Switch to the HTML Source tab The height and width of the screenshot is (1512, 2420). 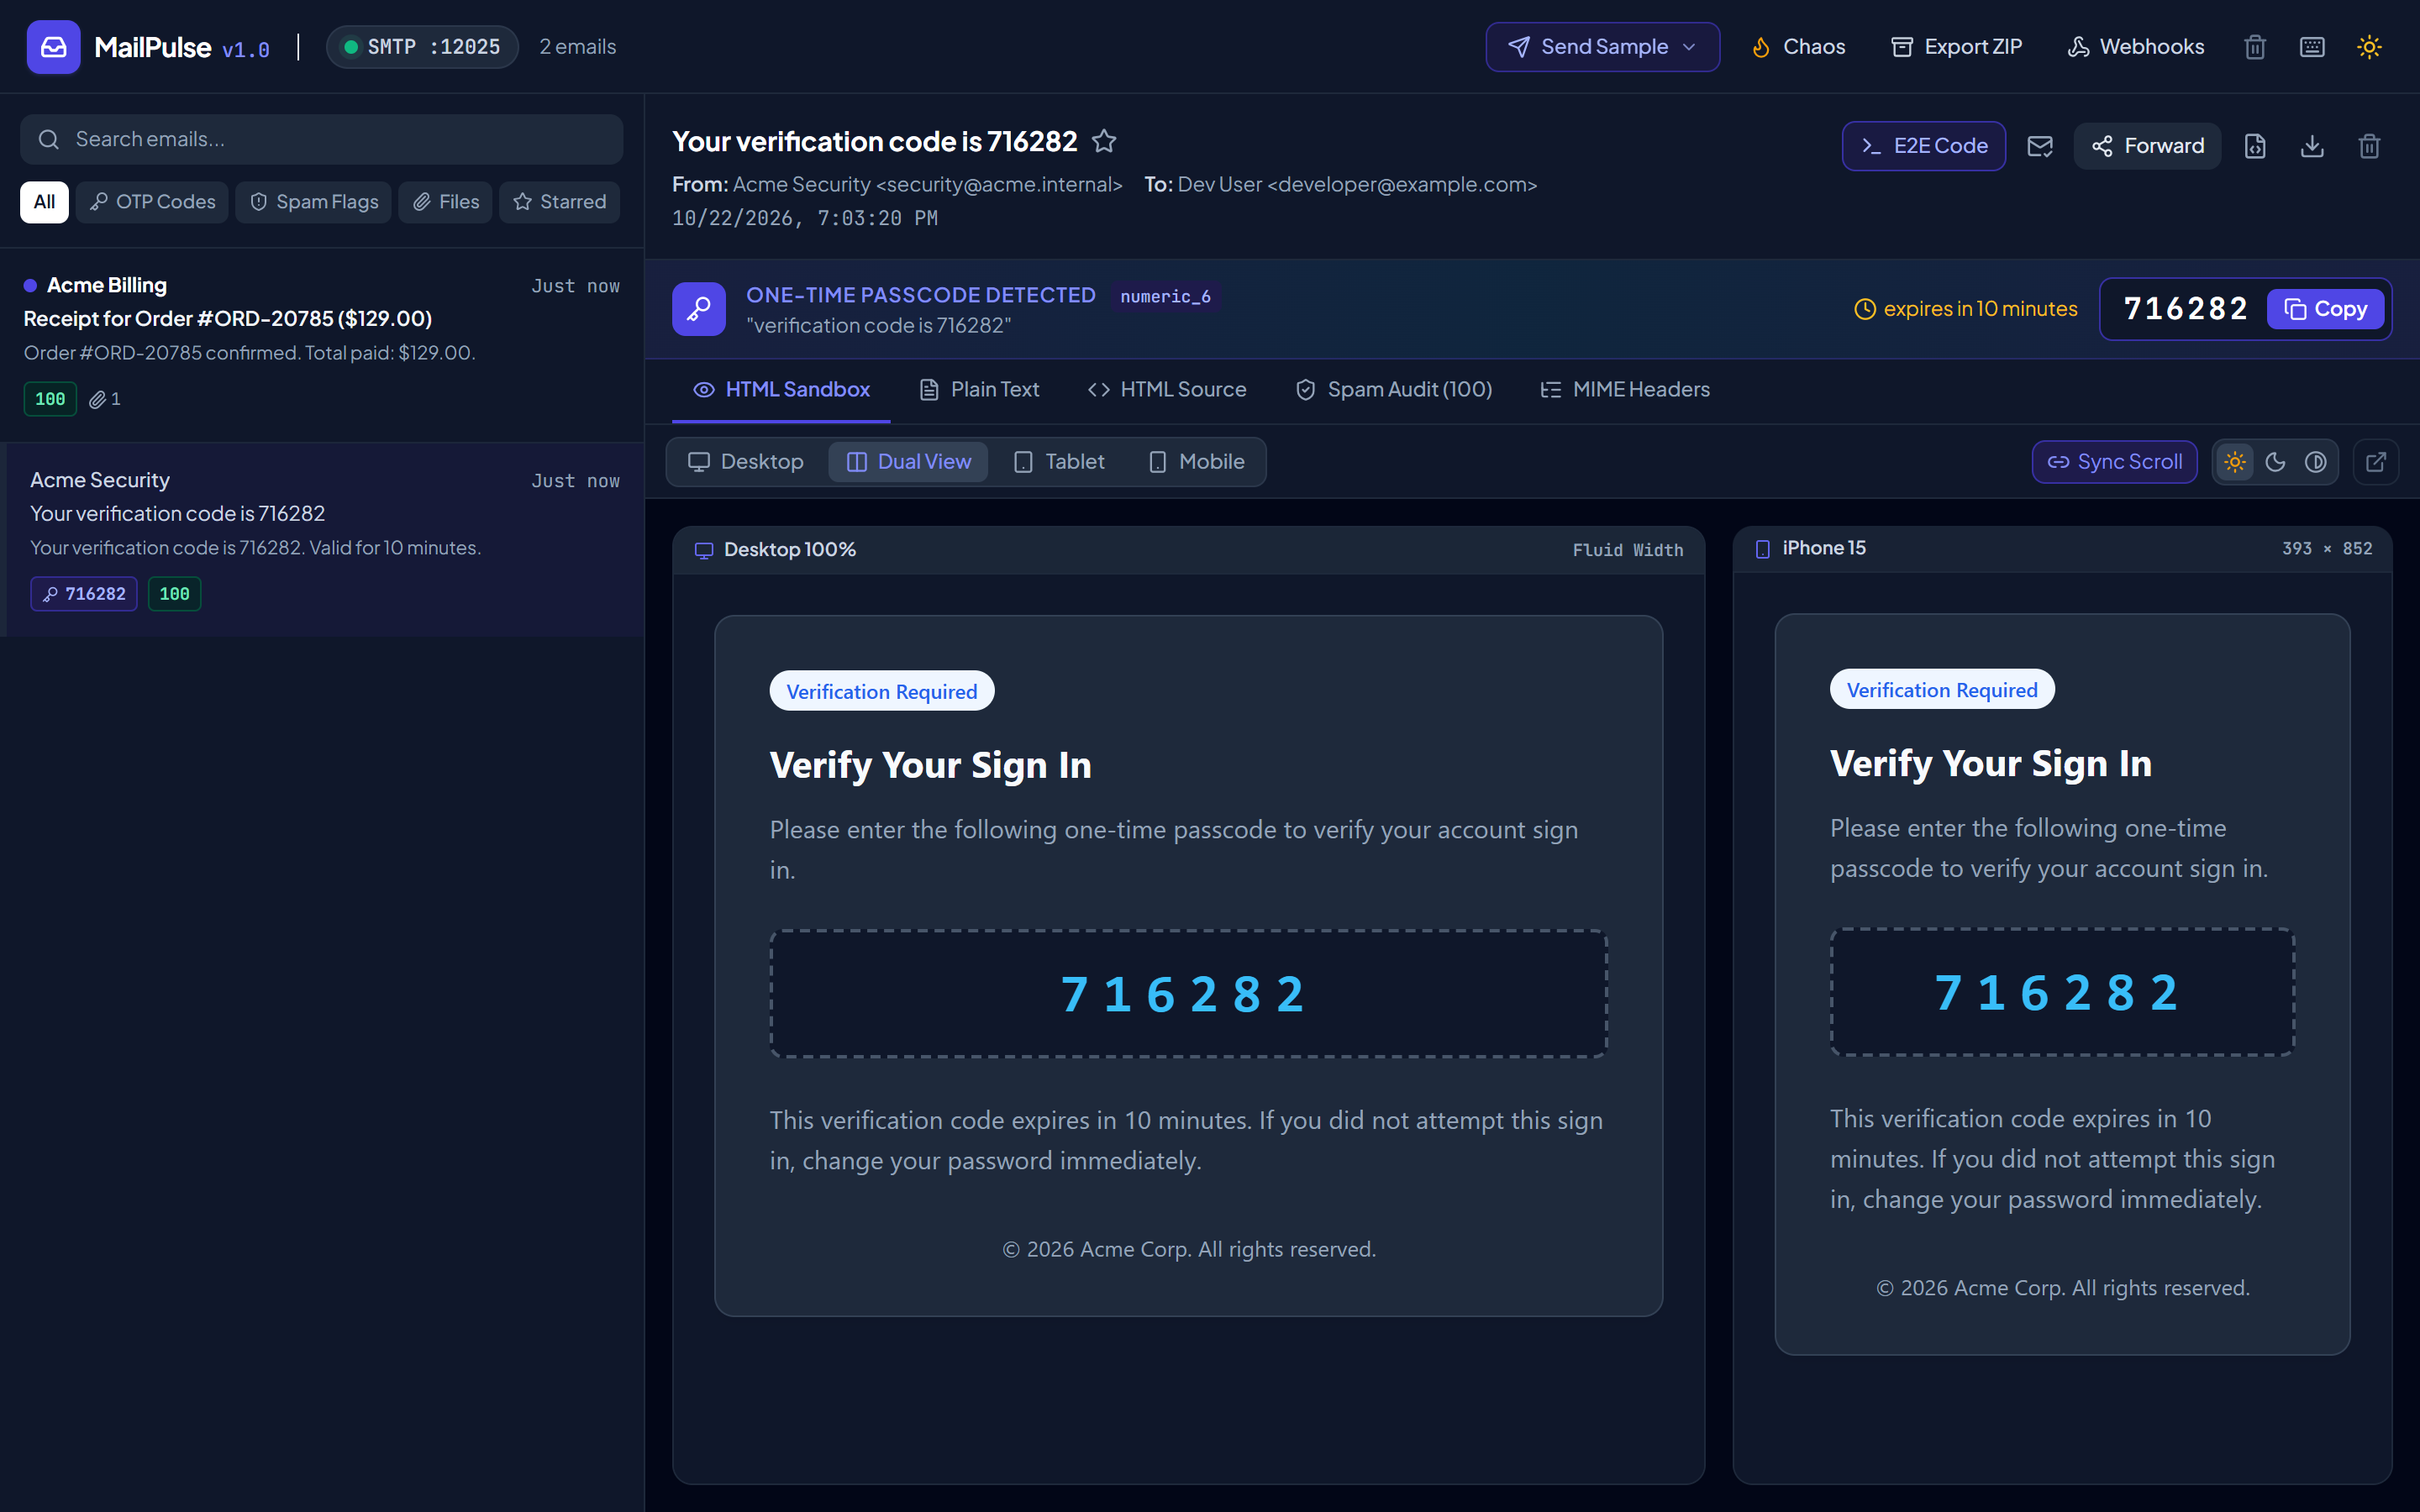(1166, 390)
